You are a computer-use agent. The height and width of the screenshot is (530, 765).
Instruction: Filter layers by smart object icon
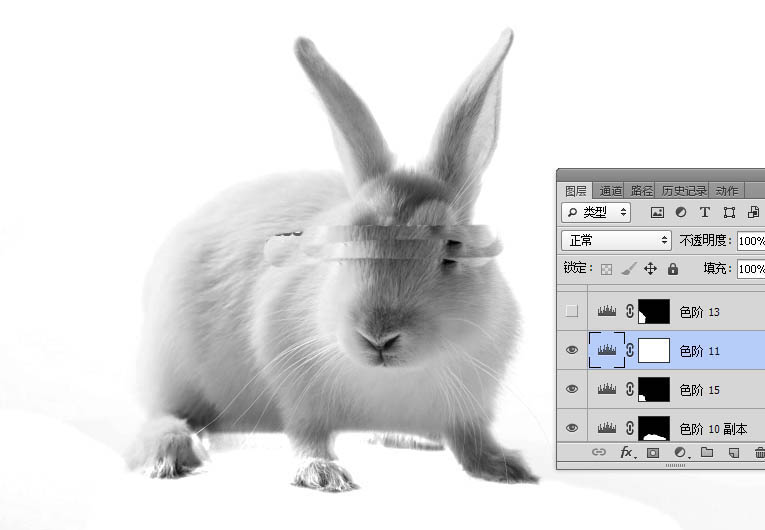tap(753, 212)
